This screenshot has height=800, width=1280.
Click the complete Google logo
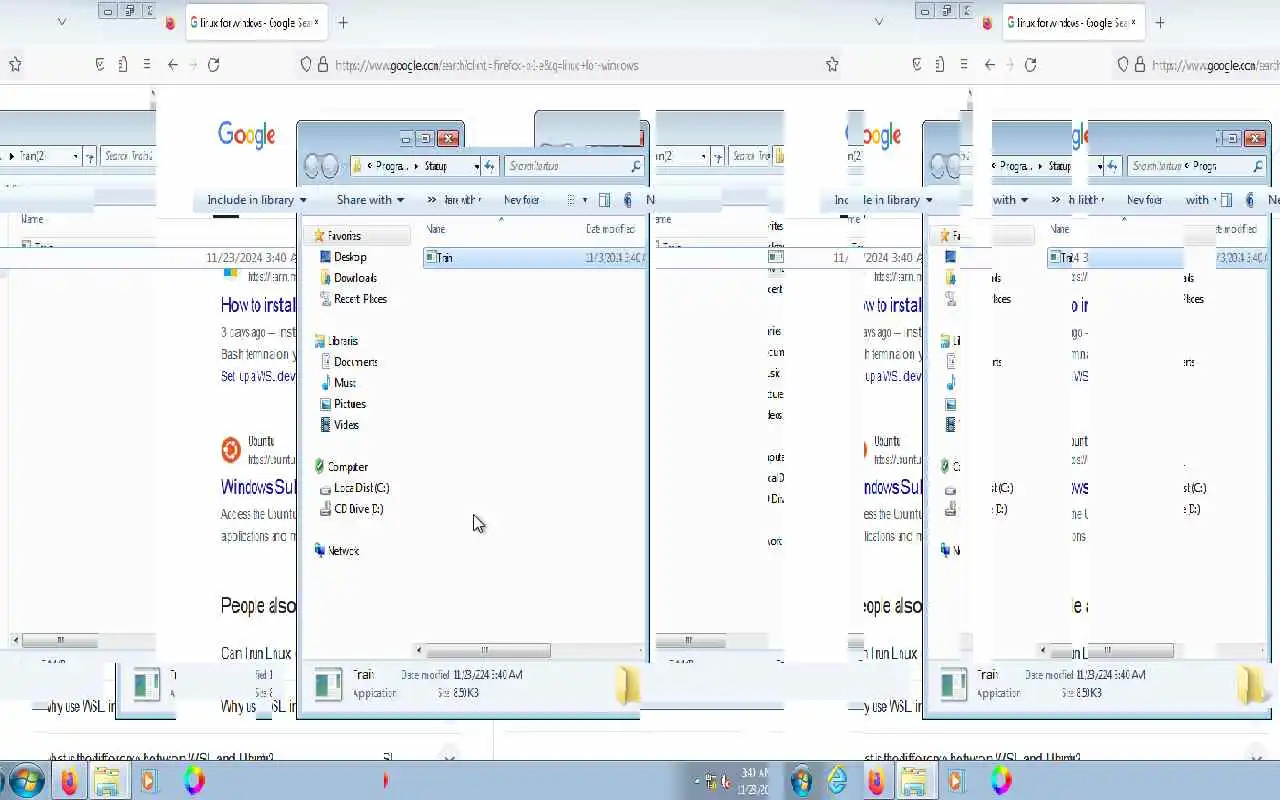click(x=247, y=135)
